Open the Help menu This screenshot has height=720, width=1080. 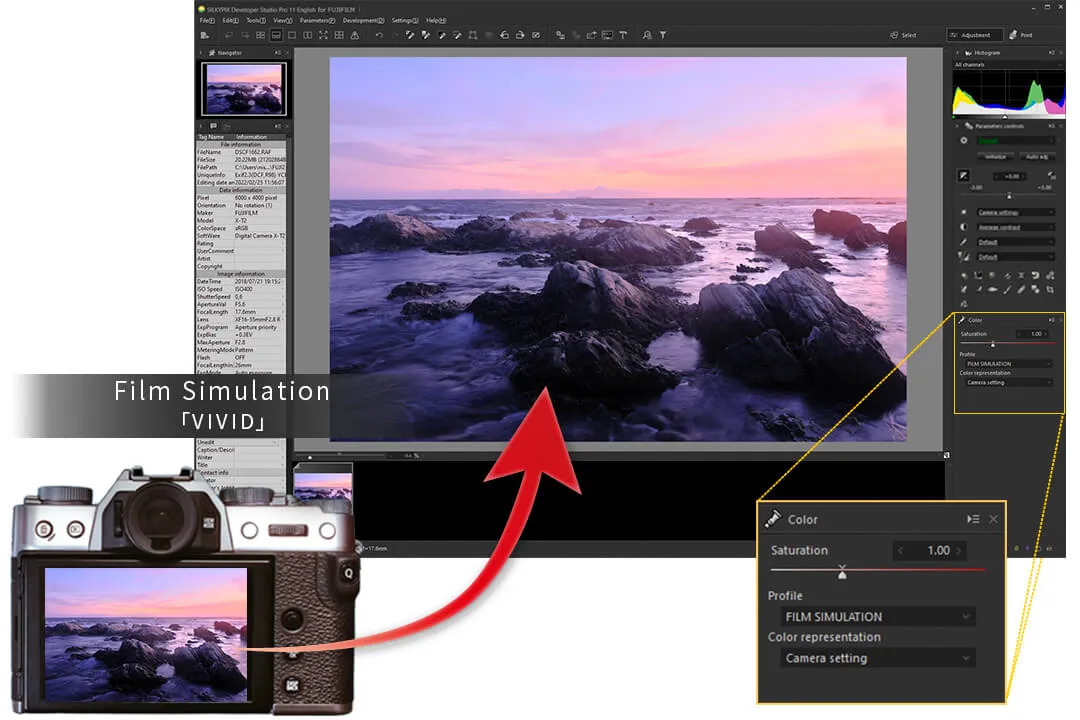[x=436, y=21]
